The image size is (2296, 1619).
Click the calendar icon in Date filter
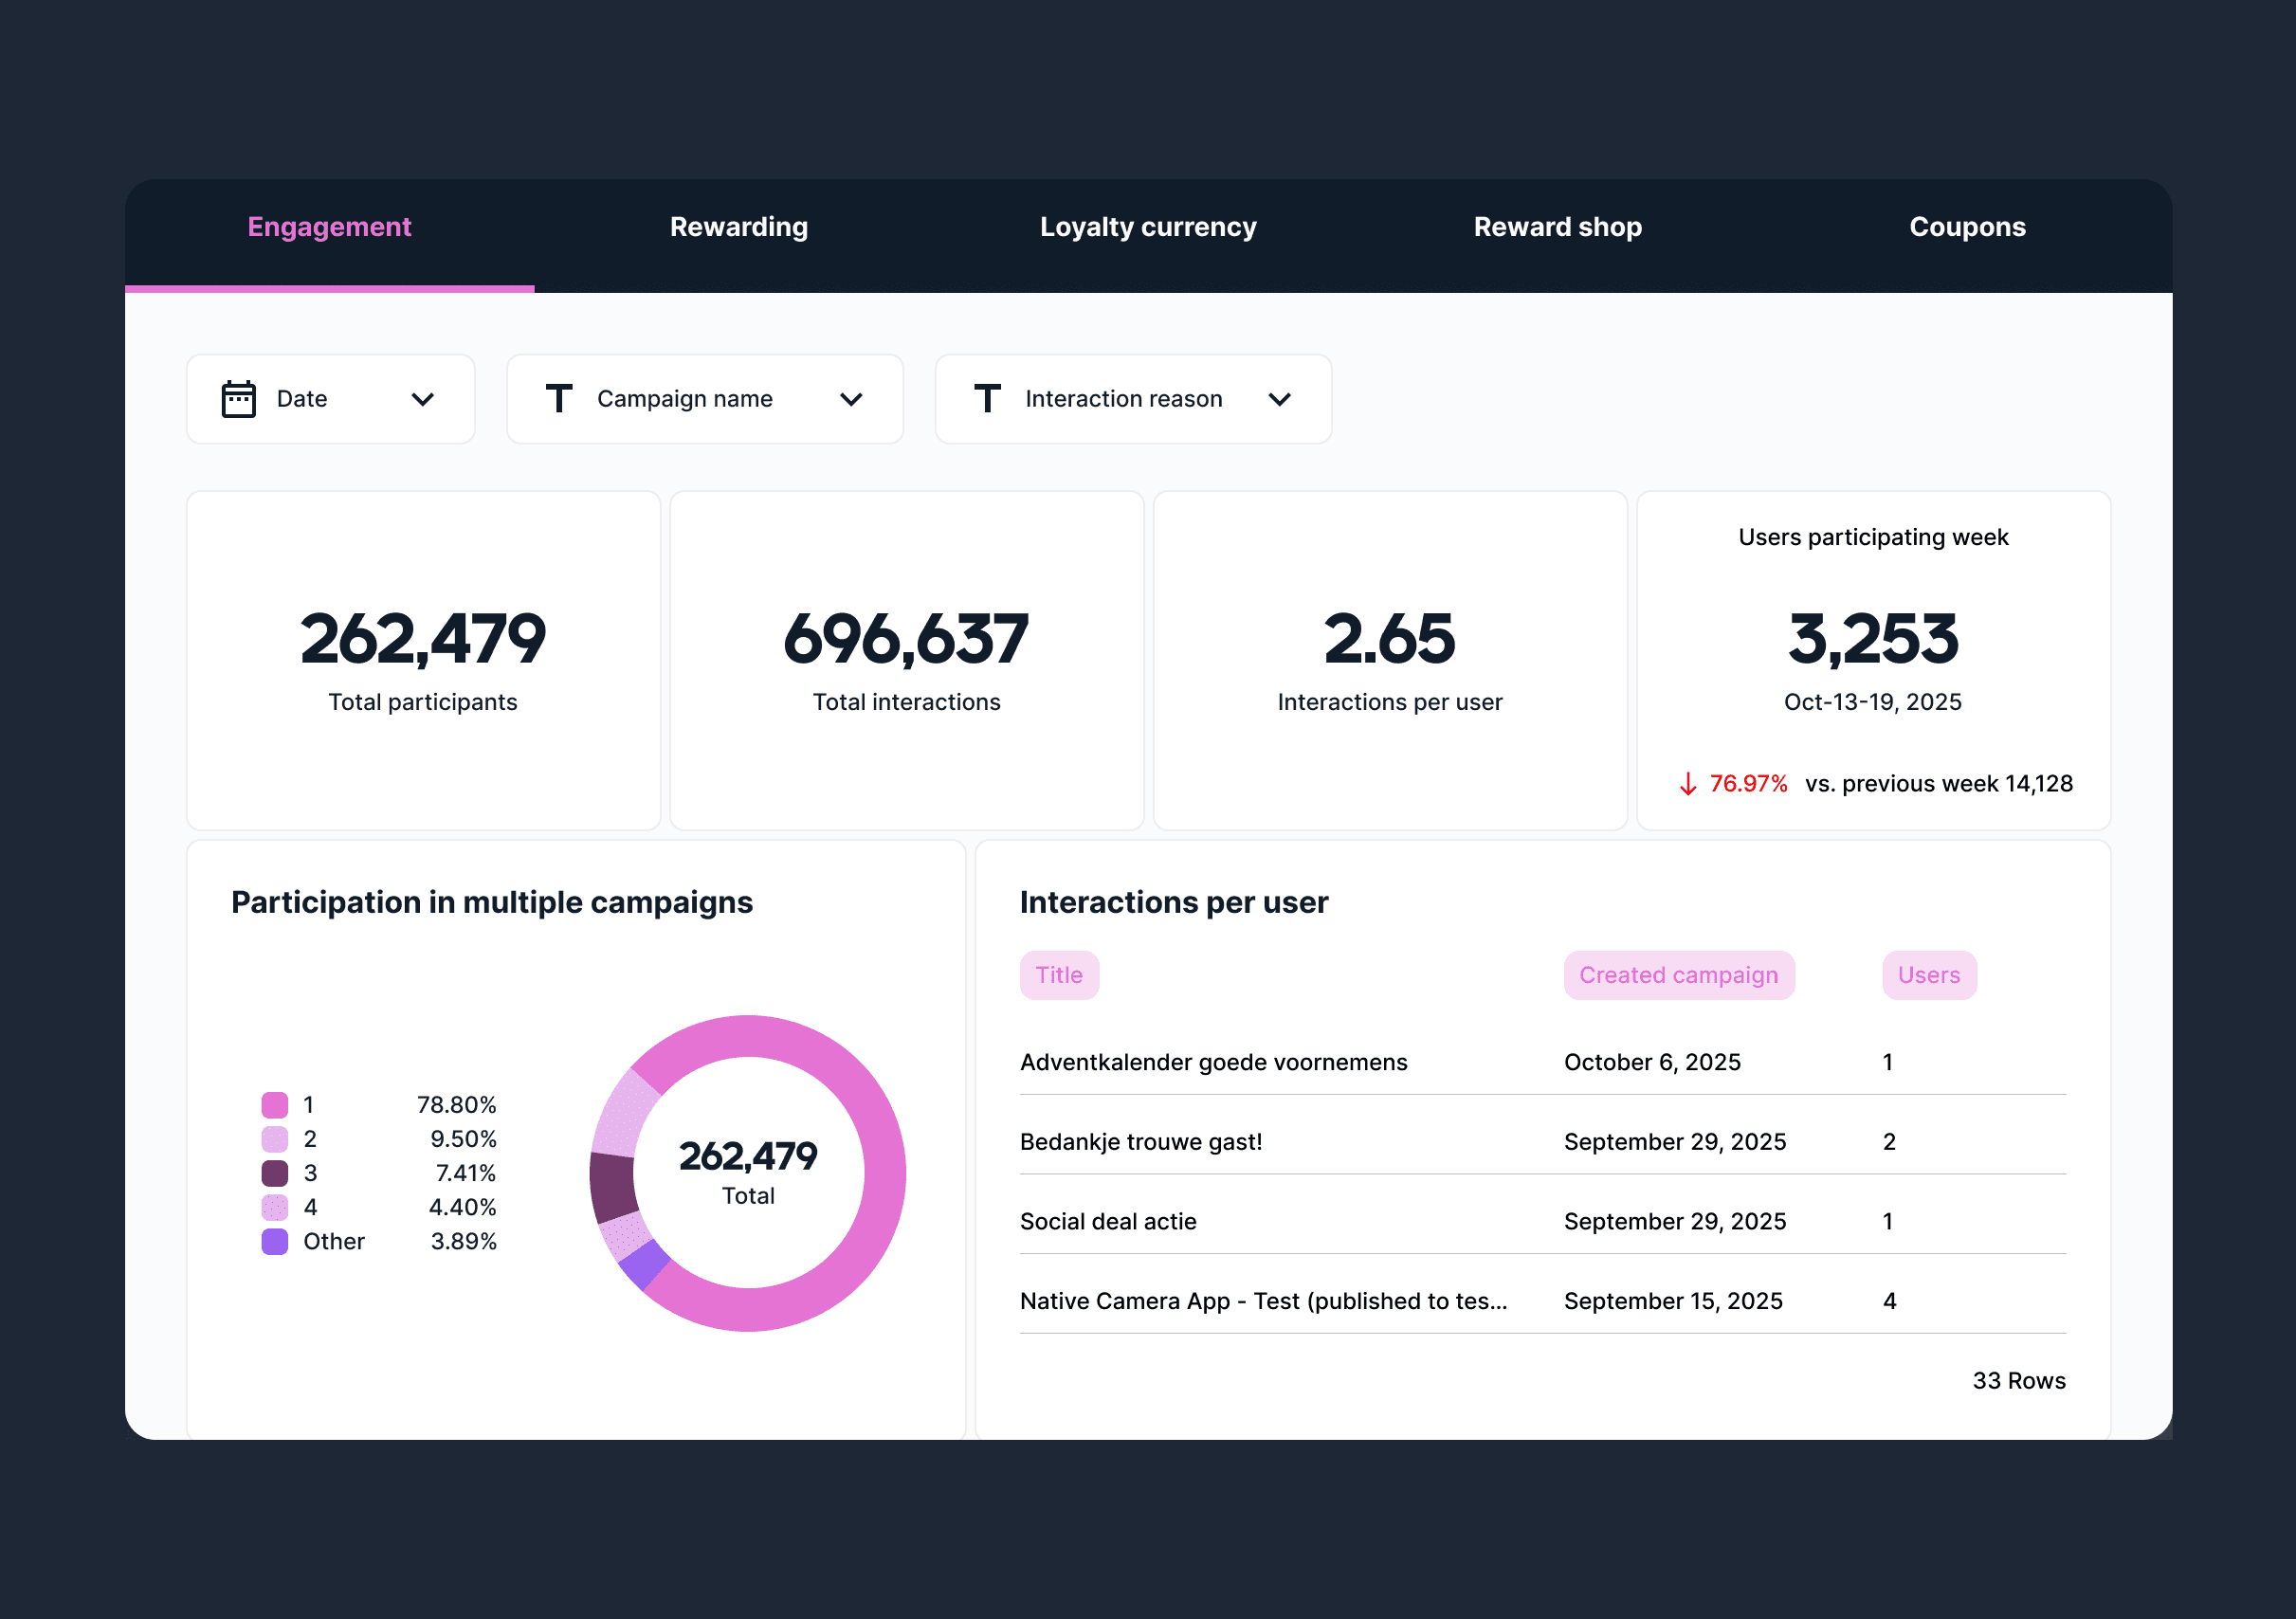(238, 399)
